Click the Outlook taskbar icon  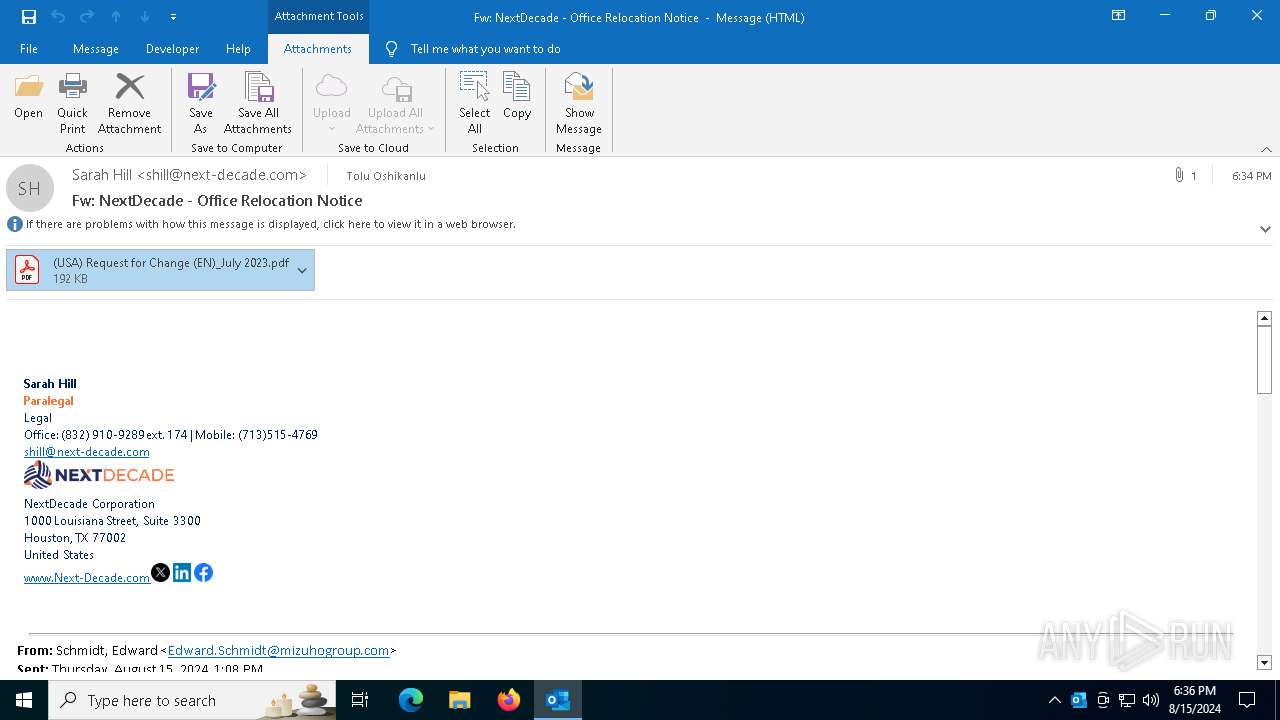[x=558, y=700]
